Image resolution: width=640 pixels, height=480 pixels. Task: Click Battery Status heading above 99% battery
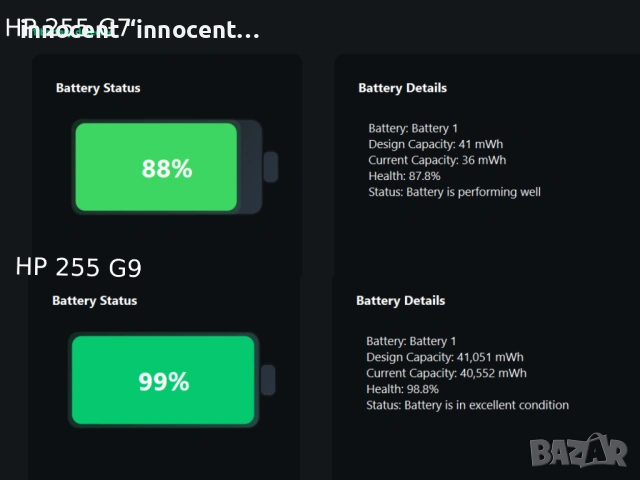(95, 300)
